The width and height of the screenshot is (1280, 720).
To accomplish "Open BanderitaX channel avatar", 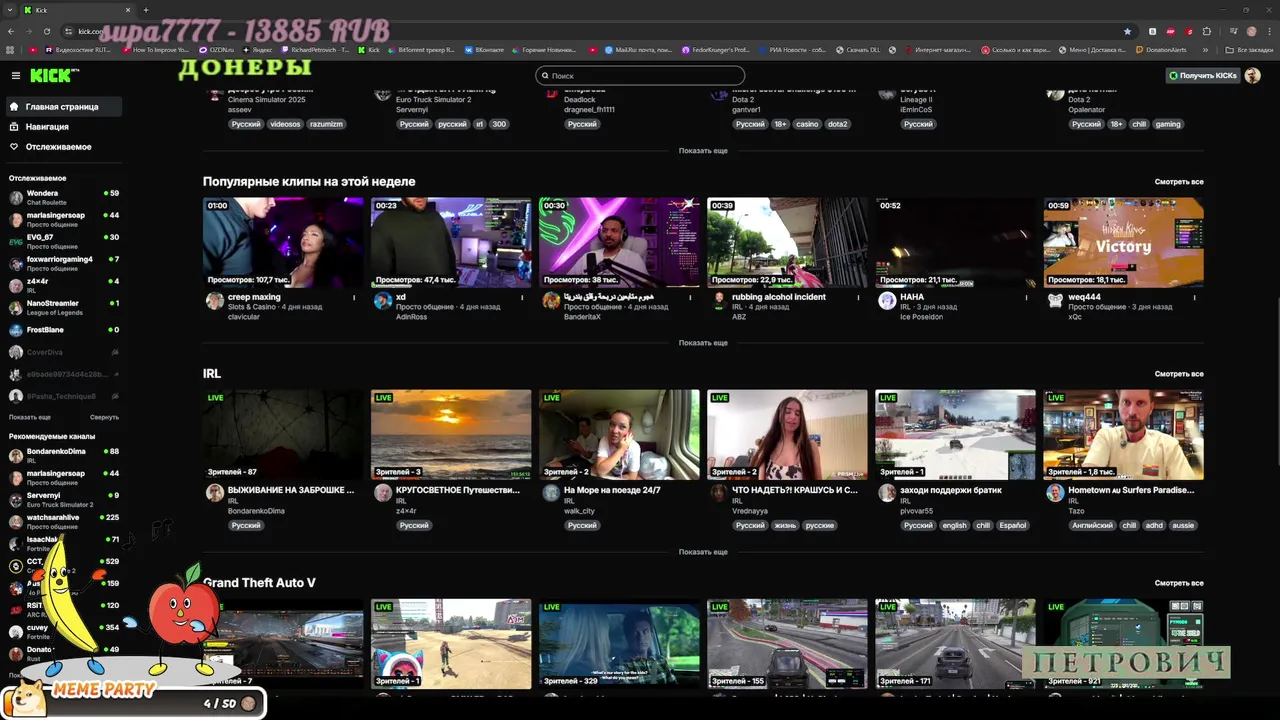I will 551,301.
